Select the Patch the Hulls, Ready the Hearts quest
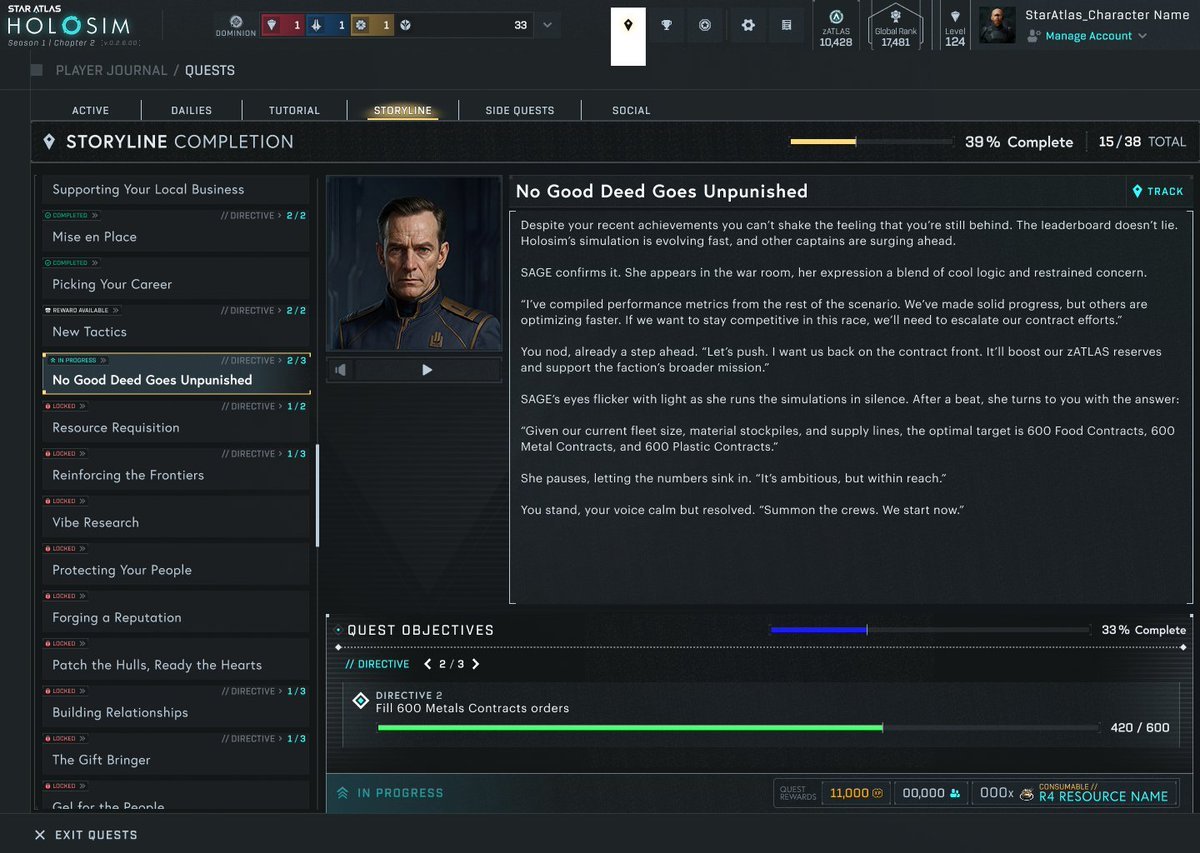Screen dimensions: 1200x853 [x=176, y=657]
